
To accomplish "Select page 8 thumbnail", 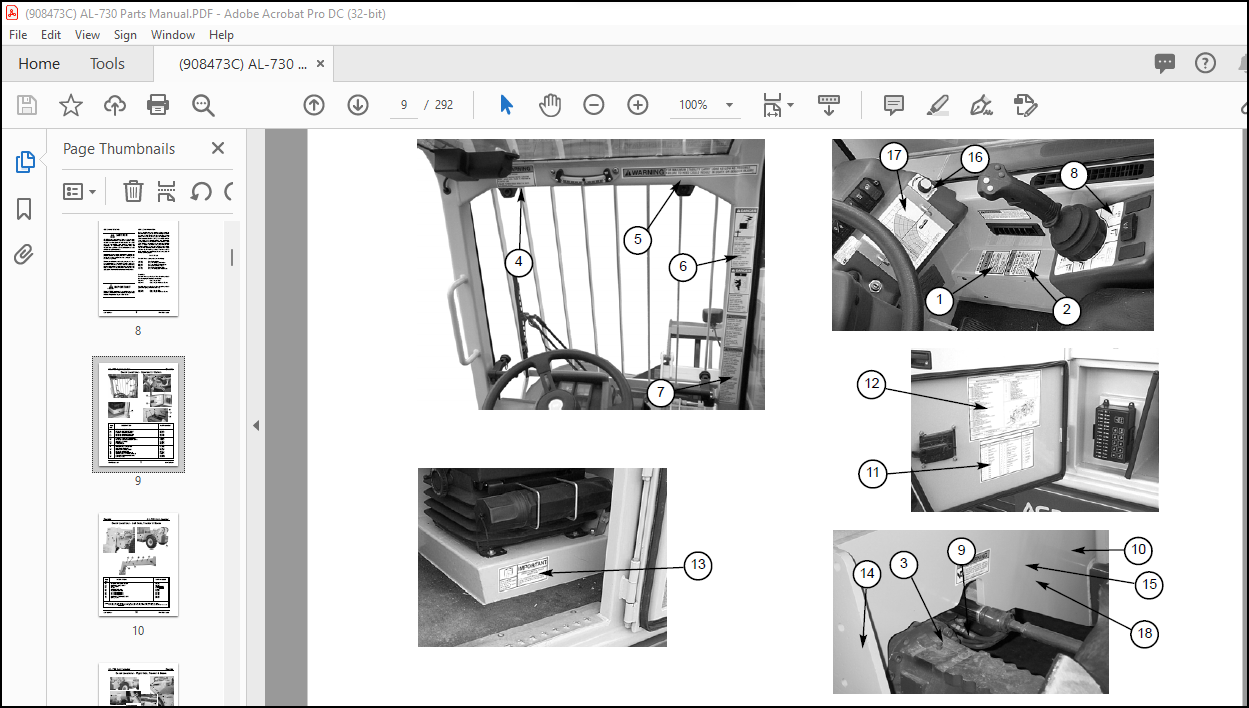I will (x=138, y=269).
